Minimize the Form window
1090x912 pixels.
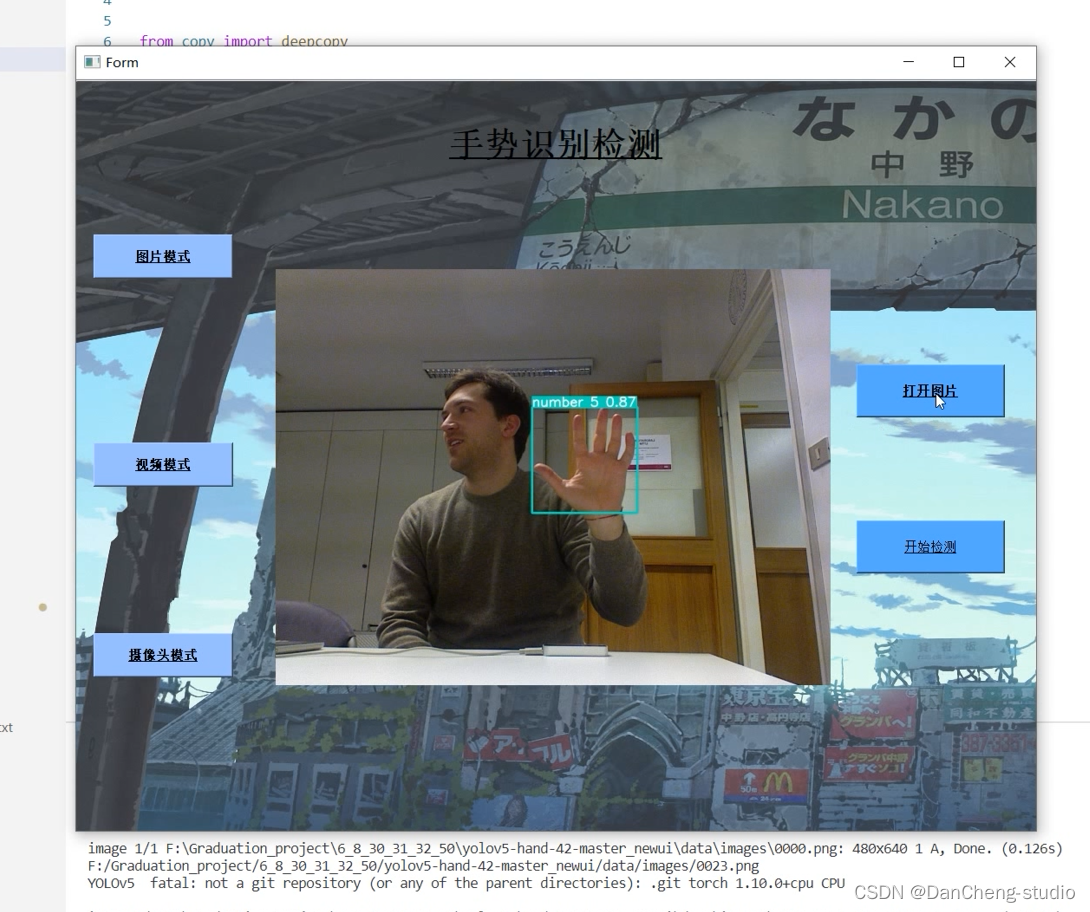point(908,62)
